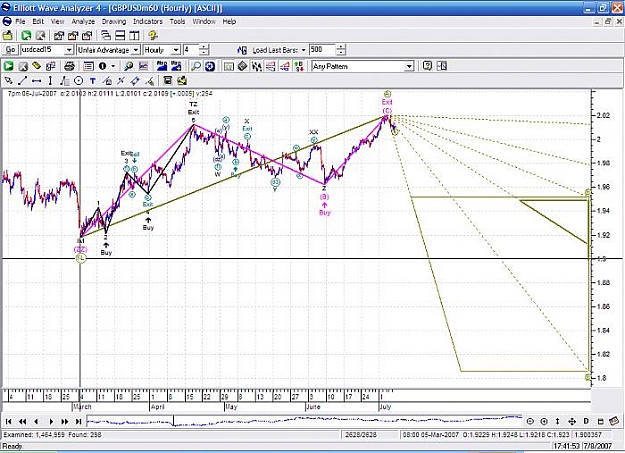Click the Load Last Bars 500 field
Viewport: 625px width, 453px height.
[x=322, y=50]
